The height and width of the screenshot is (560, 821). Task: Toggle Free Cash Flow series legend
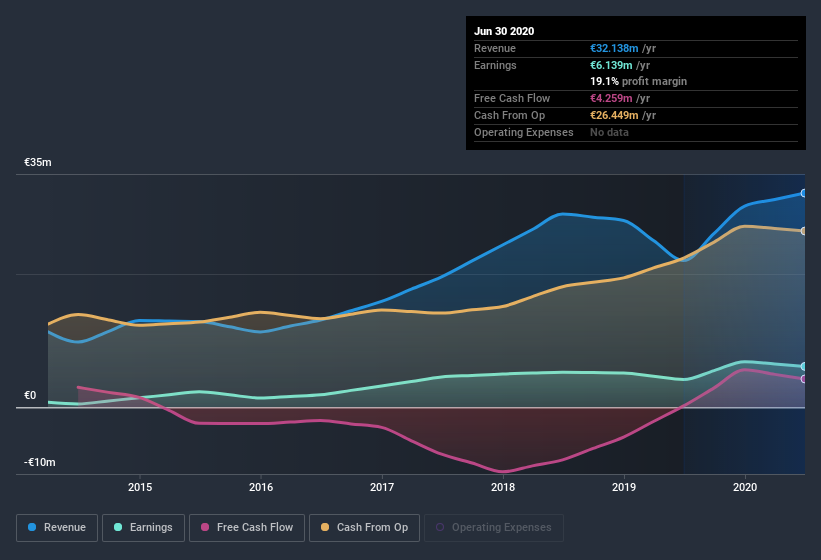(247, 528)
